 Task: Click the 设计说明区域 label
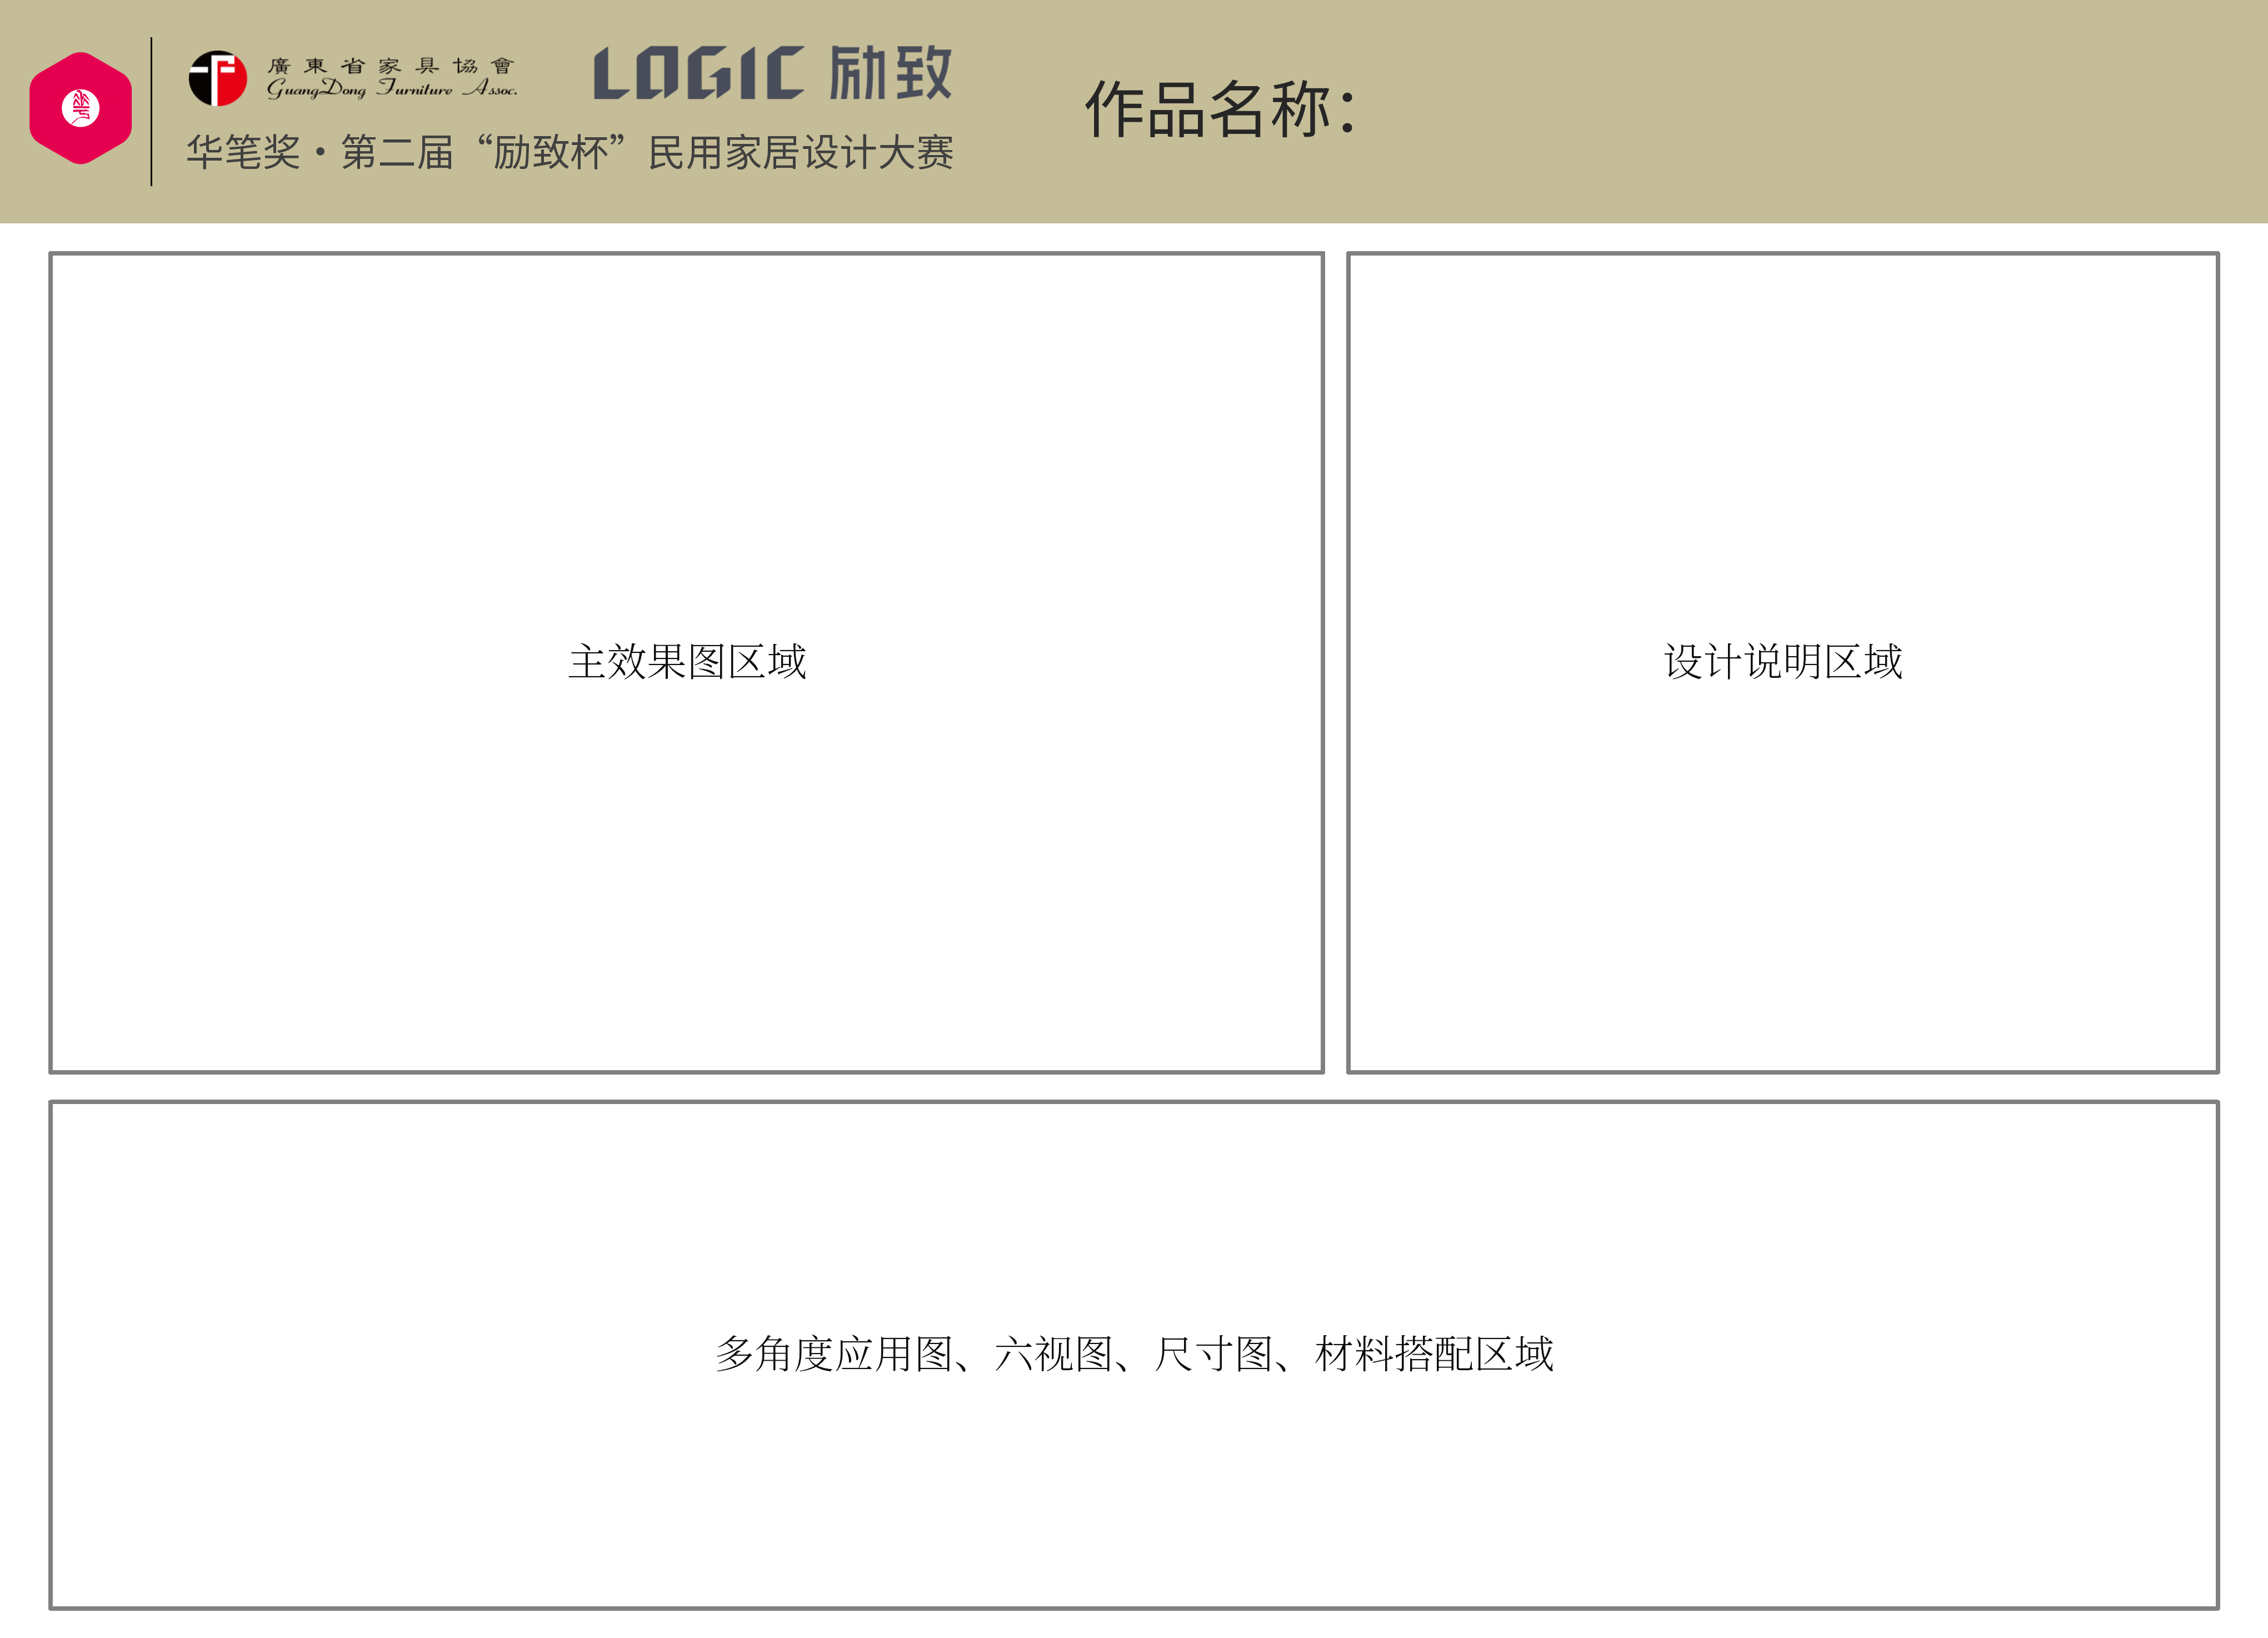point(1782,662)
